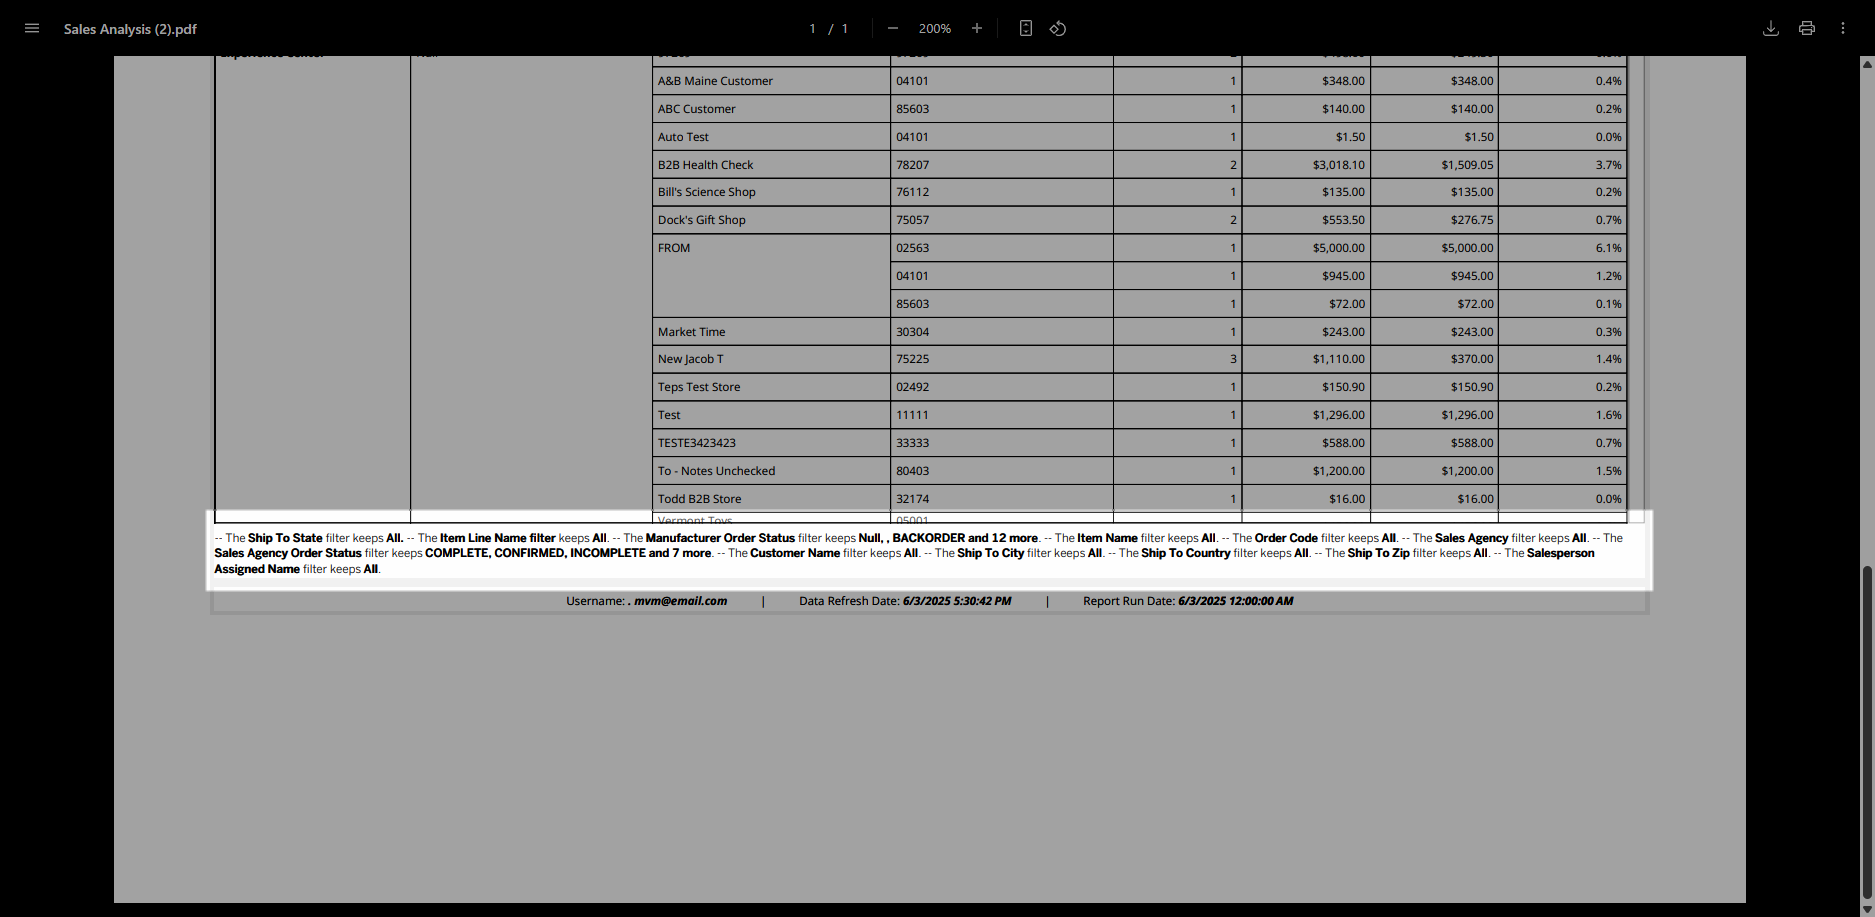
Task: Click zip code 02492
Action: click(x=912, y=387)
